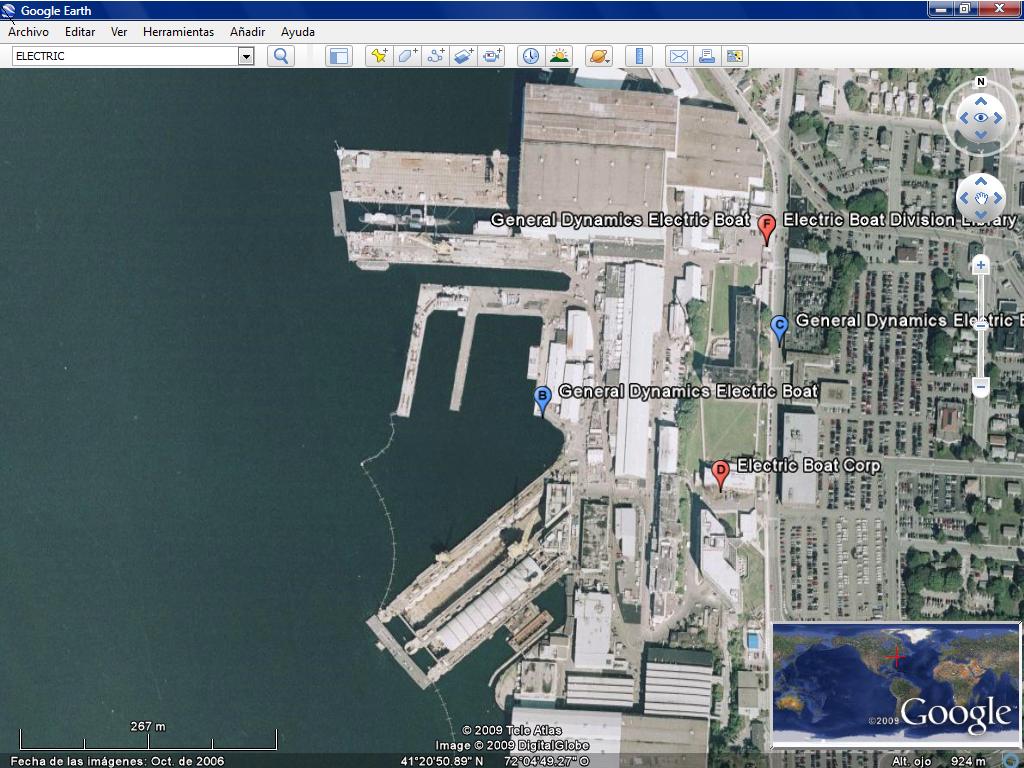Click the search magnifier button
1024x768 pixels.
(x=281, y=56)
